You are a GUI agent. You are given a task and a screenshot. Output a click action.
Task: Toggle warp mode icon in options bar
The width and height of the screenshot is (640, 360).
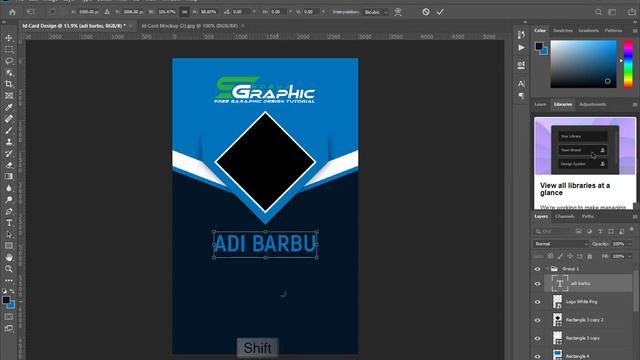pos(398,12)
